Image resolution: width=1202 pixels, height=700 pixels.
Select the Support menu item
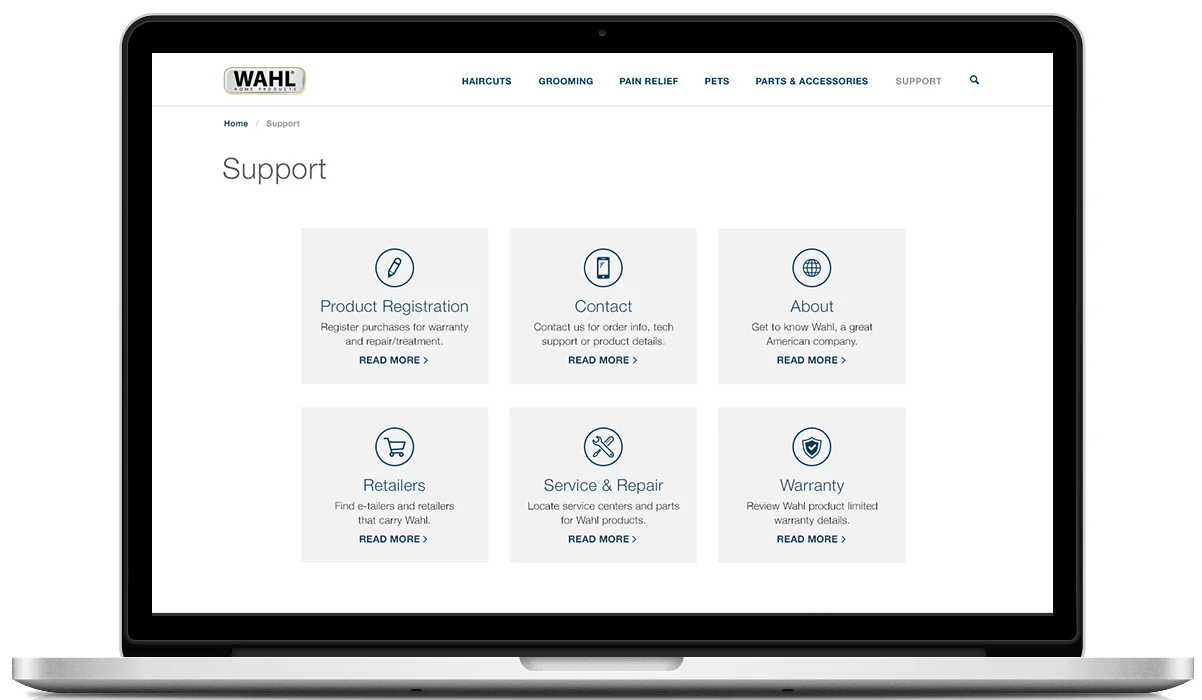pos(919,81)
